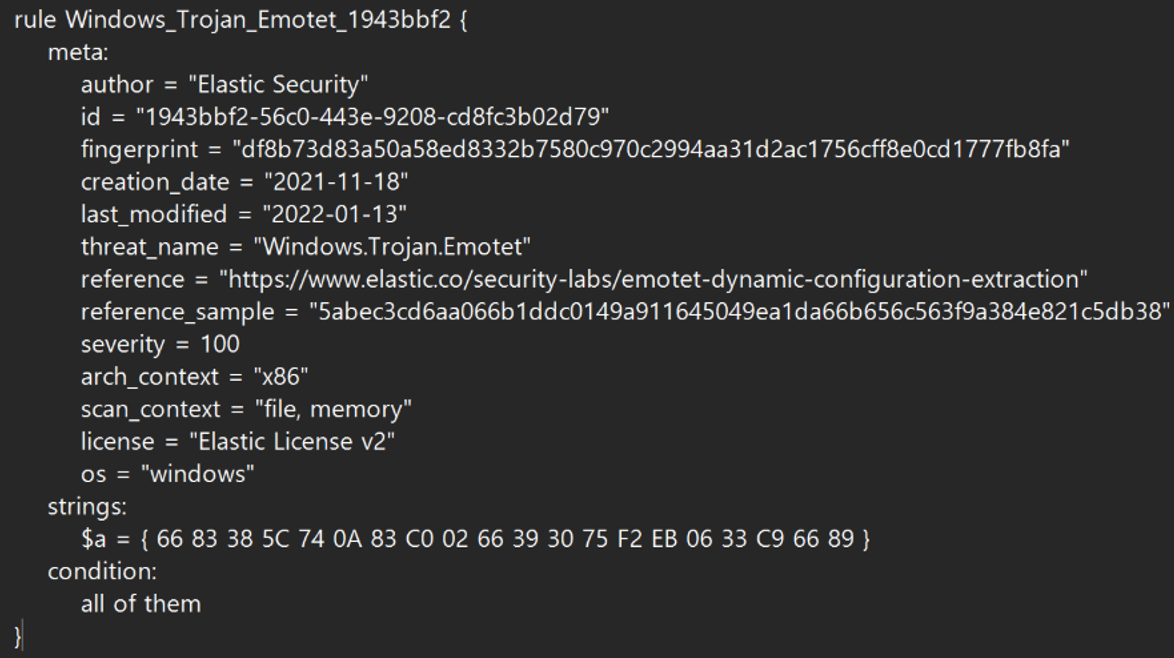Click the "Elastic Security" author value
Viewport: 1174px width, 658px height.
click(x=278, y=85)
